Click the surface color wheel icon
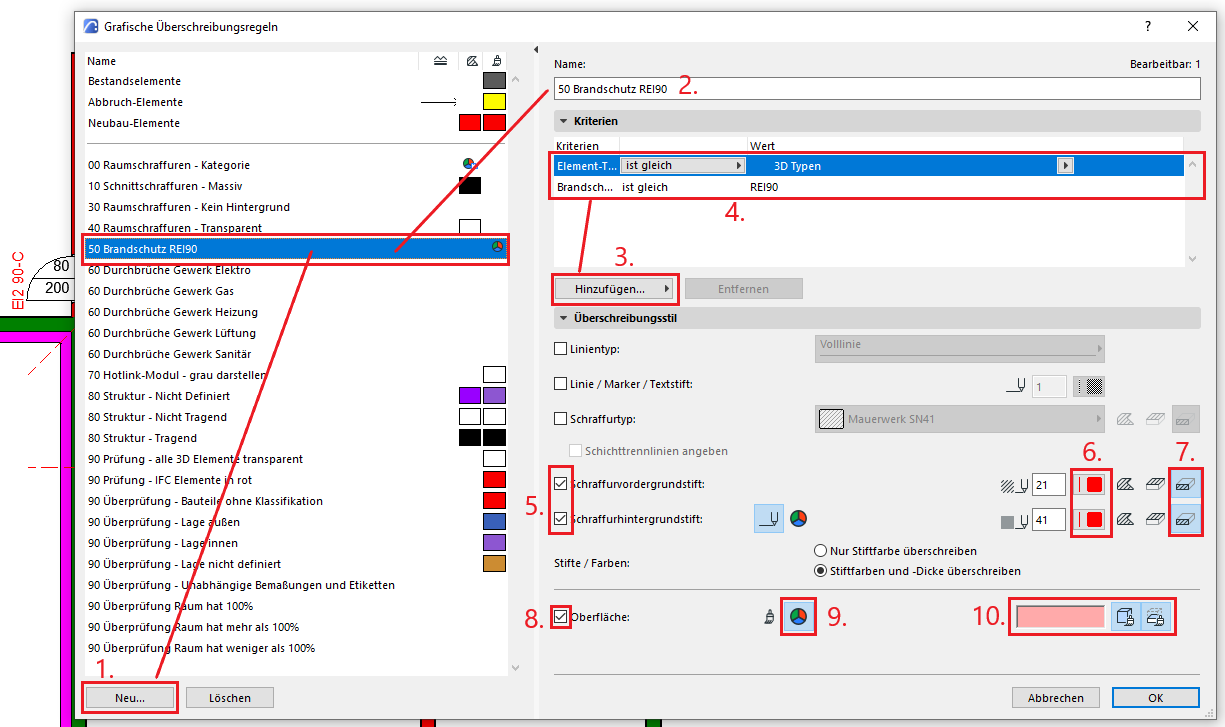1225x727 pixels. pyautogui.click(x=797, y=617)
